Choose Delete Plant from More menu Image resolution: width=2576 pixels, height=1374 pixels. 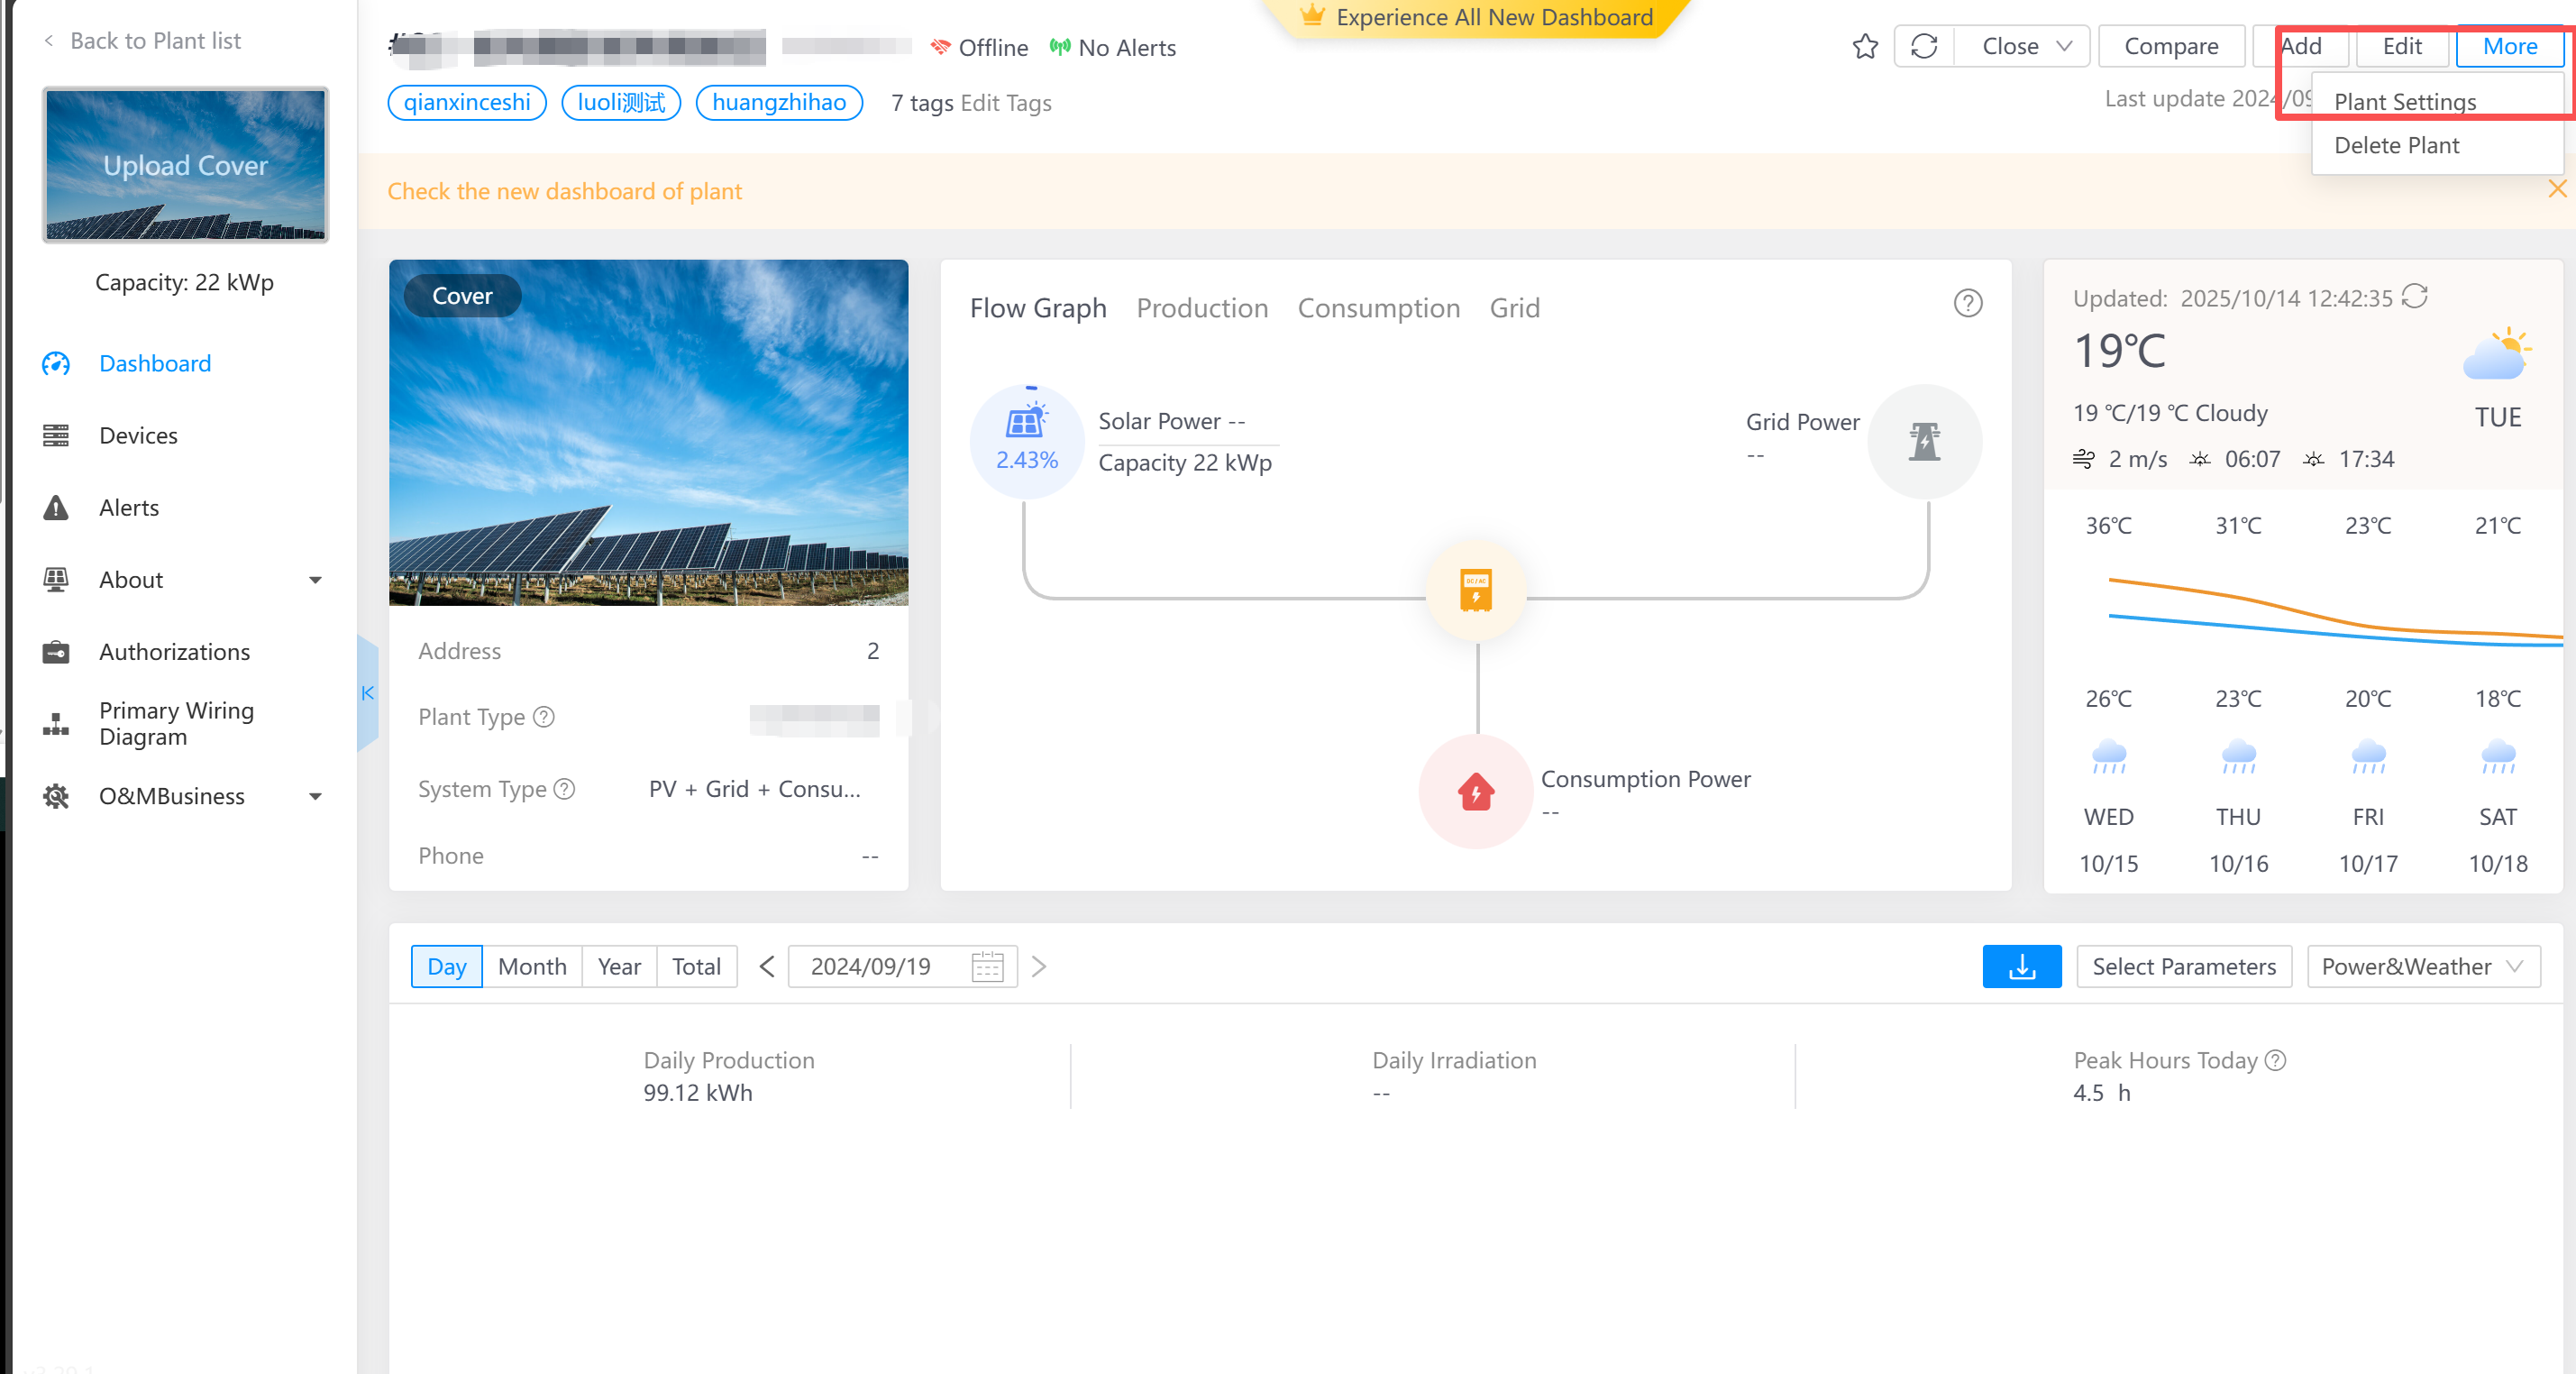(2396, 145)
